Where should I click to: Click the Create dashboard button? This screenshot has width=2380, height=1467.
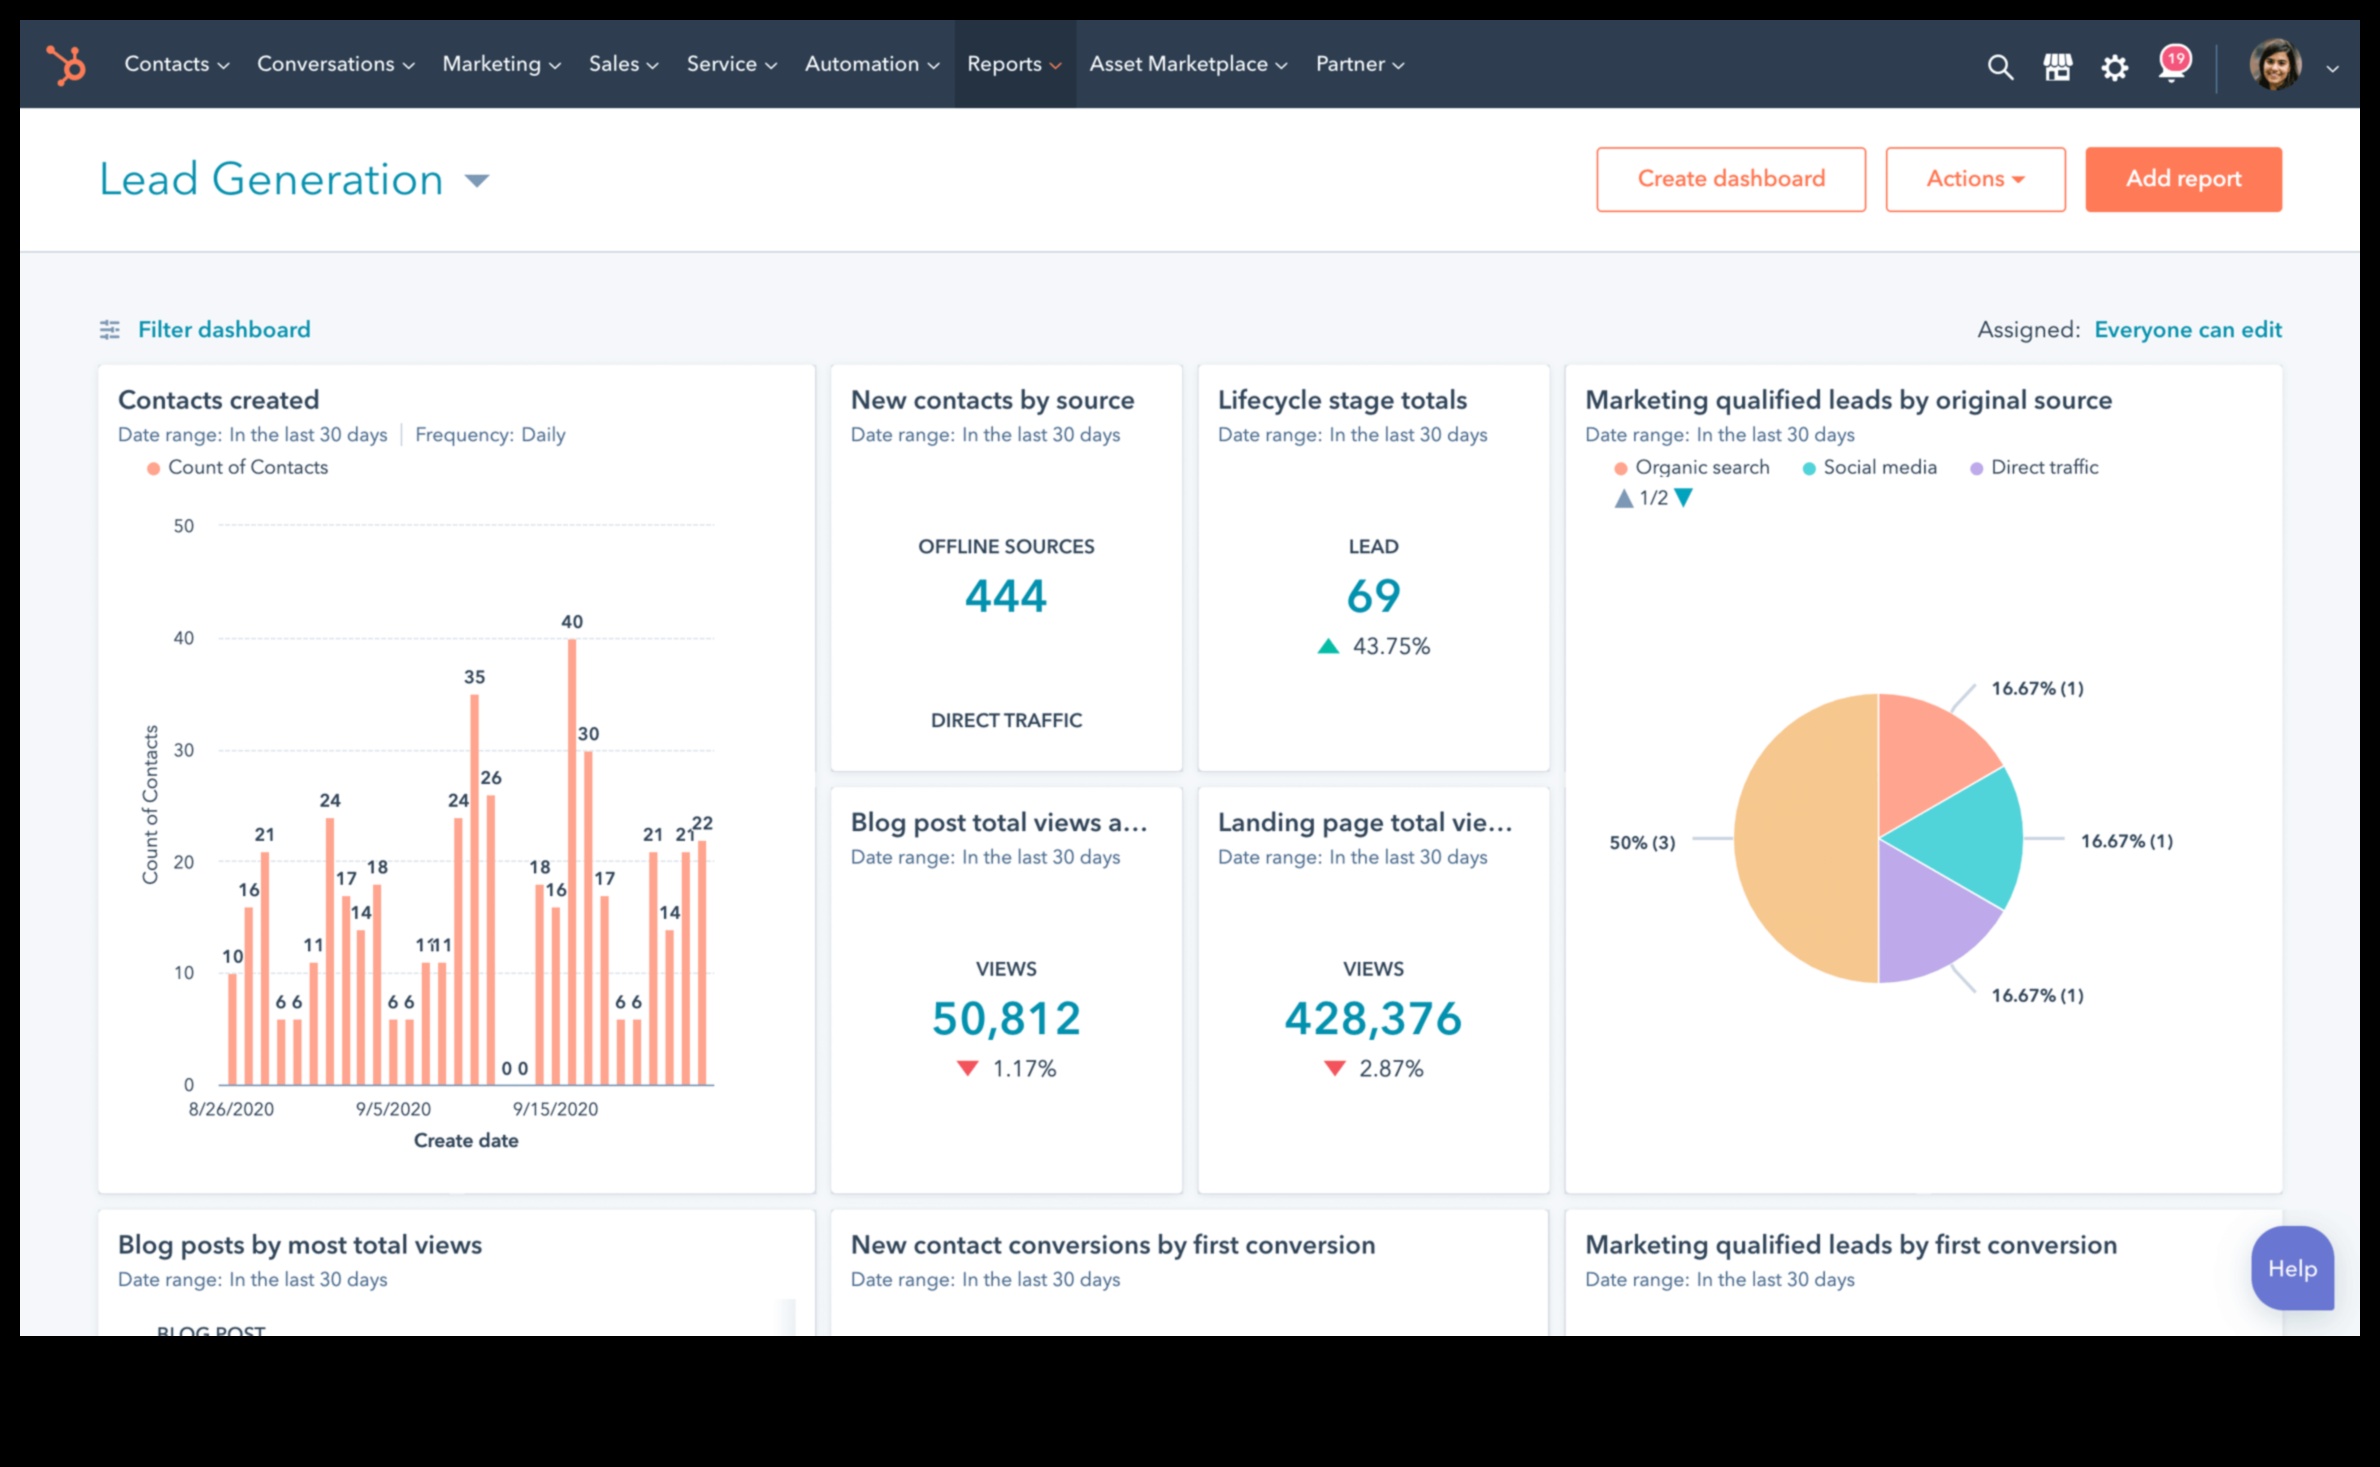(x=1731, y=179)
